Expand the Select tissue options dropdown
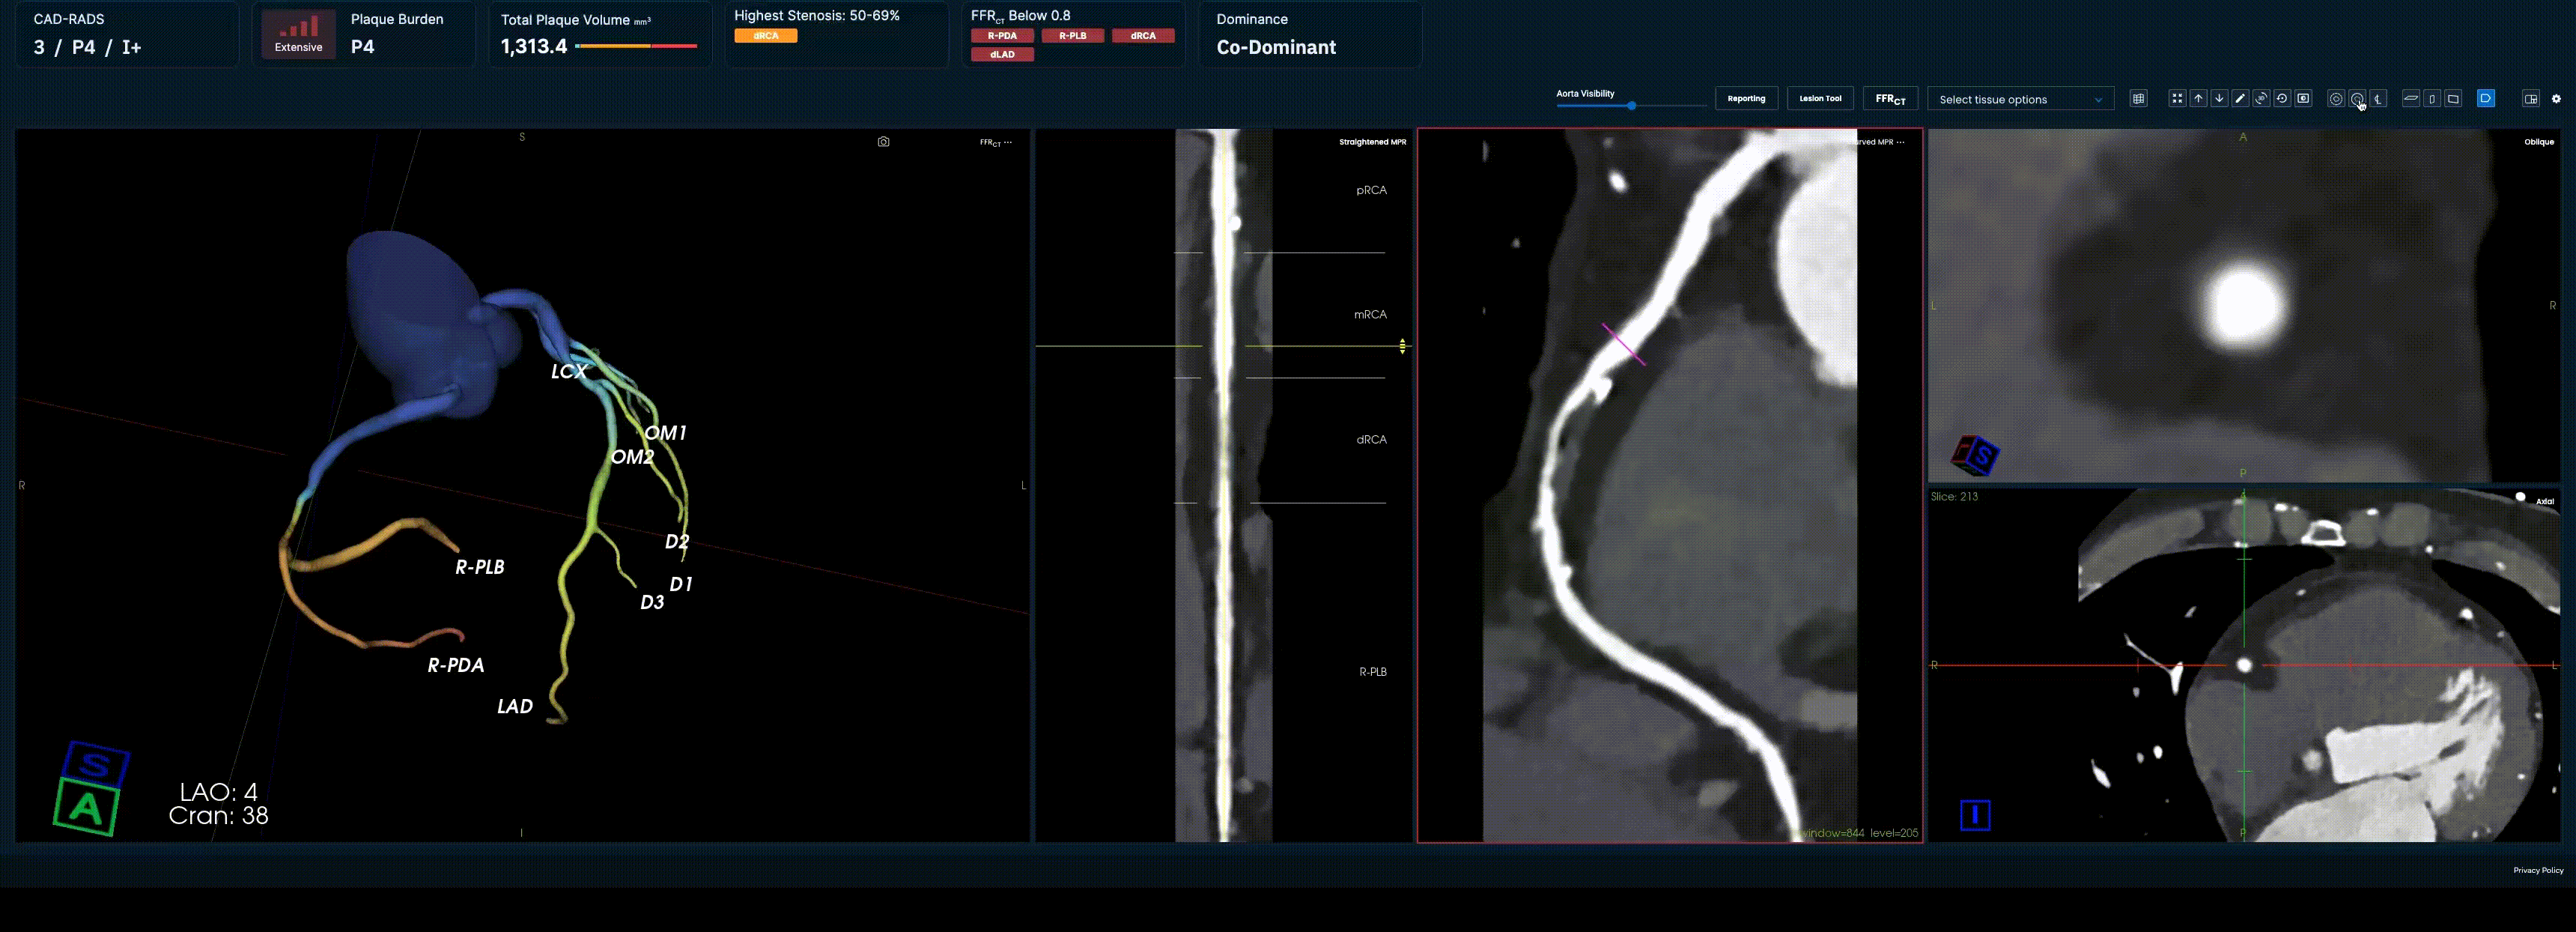The width and height of the screenshot is (2576, 932). 2020,99
